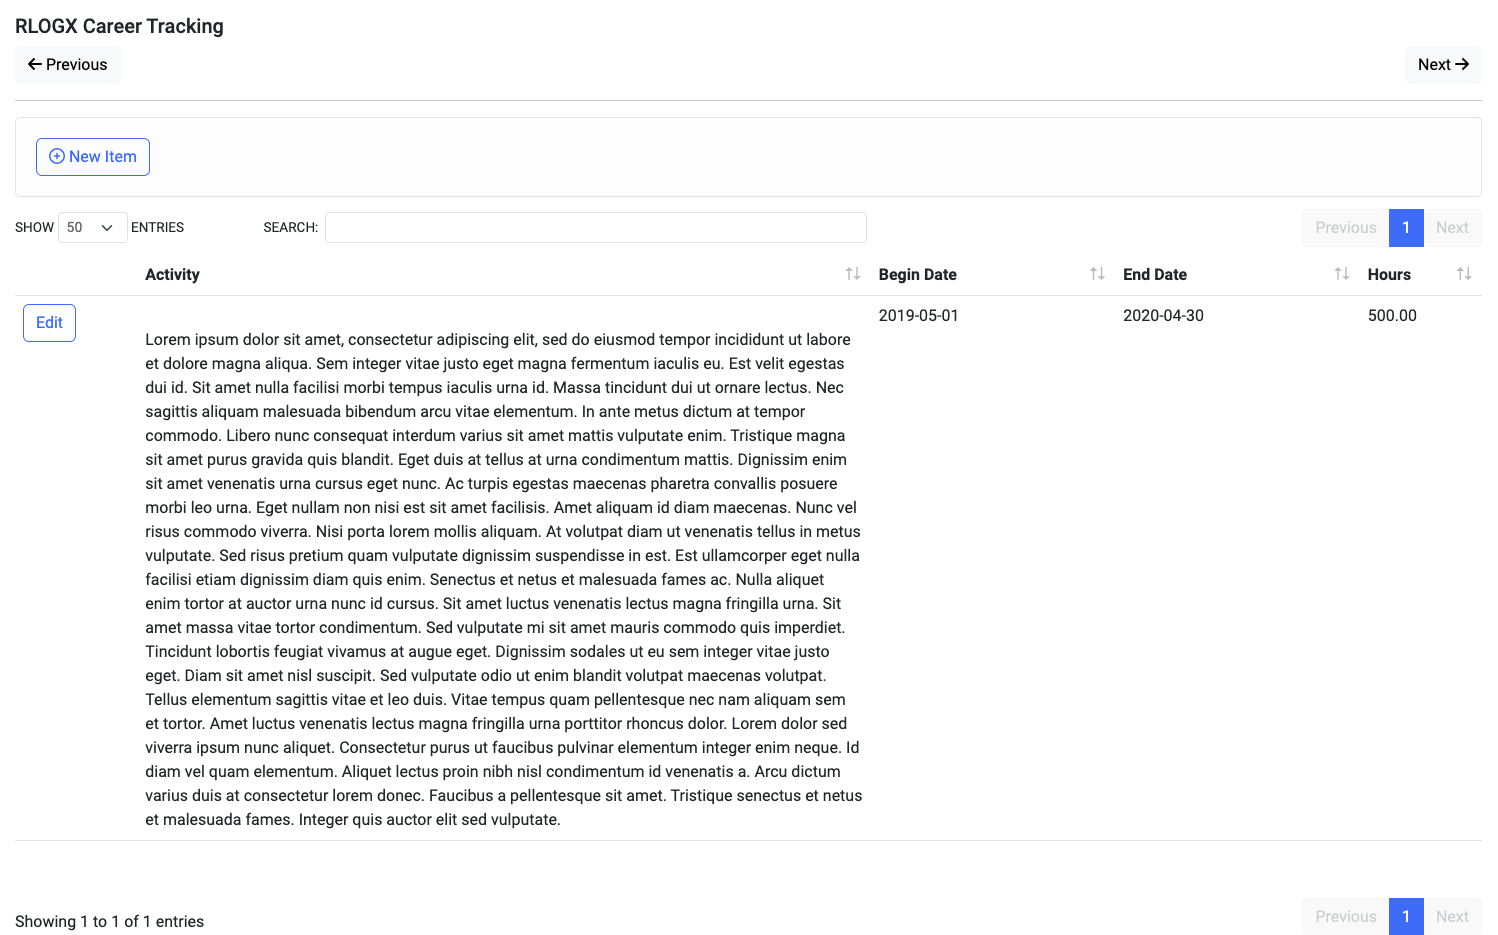The image size is (1498, 935).
Task: Click the begin date cell 2019-05-01
Action: point(918,316)
